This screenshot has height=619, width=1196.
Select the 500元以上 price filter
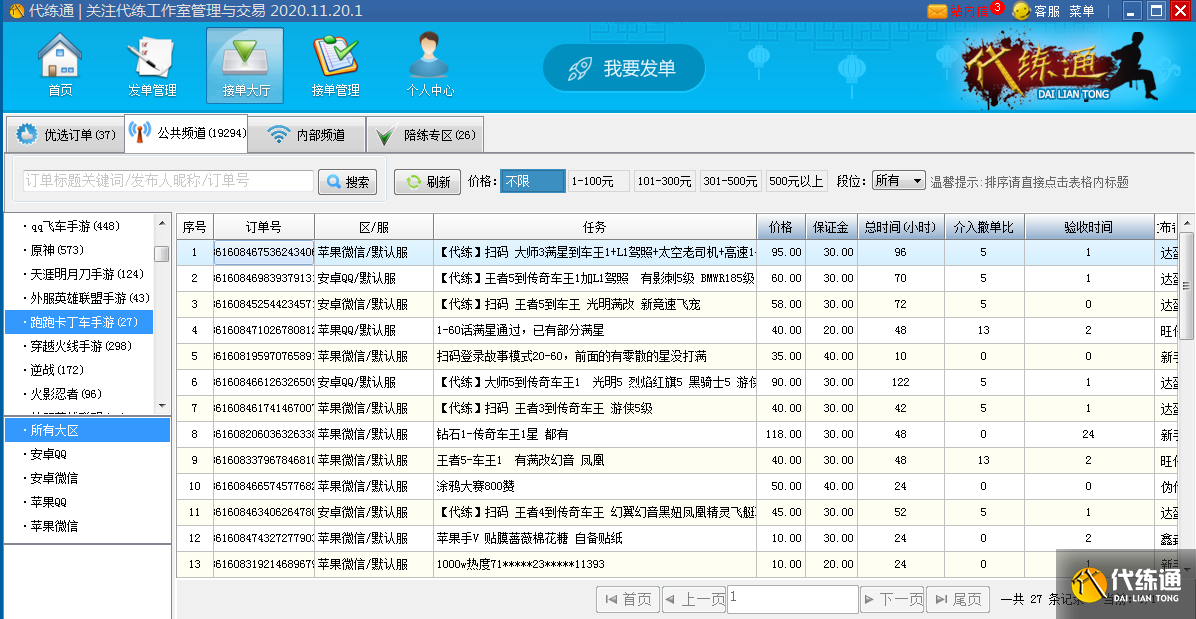(x=796, y=181)
